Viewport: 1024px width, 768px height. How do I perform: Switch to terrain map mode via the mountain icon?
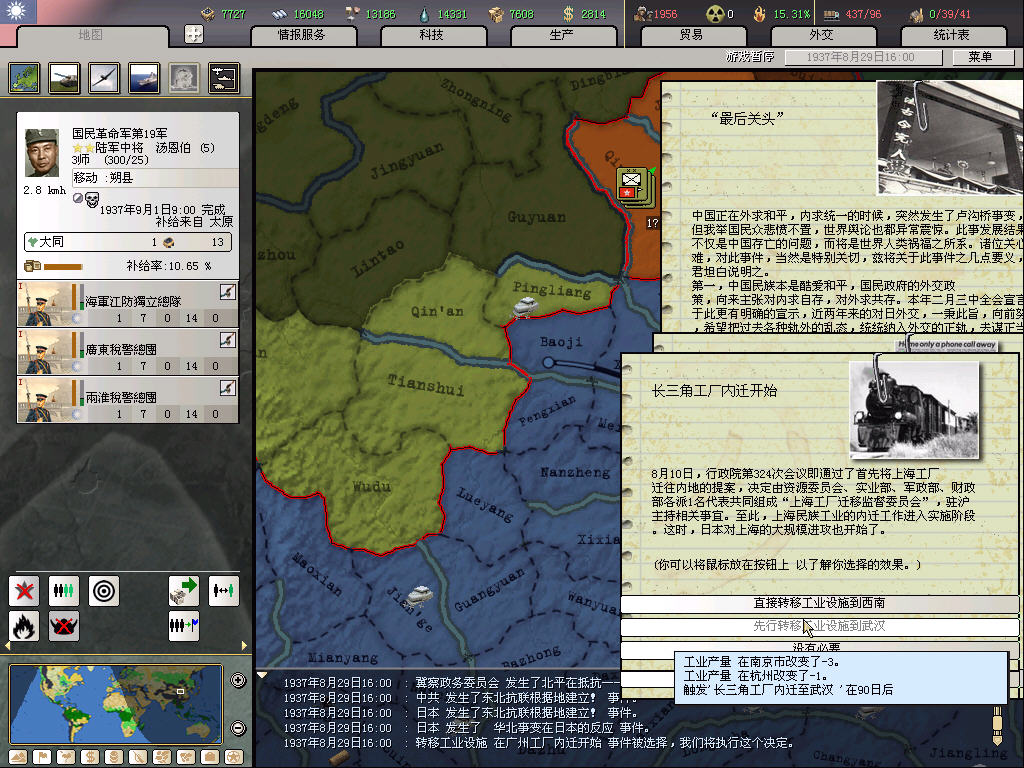click(18, 758)
